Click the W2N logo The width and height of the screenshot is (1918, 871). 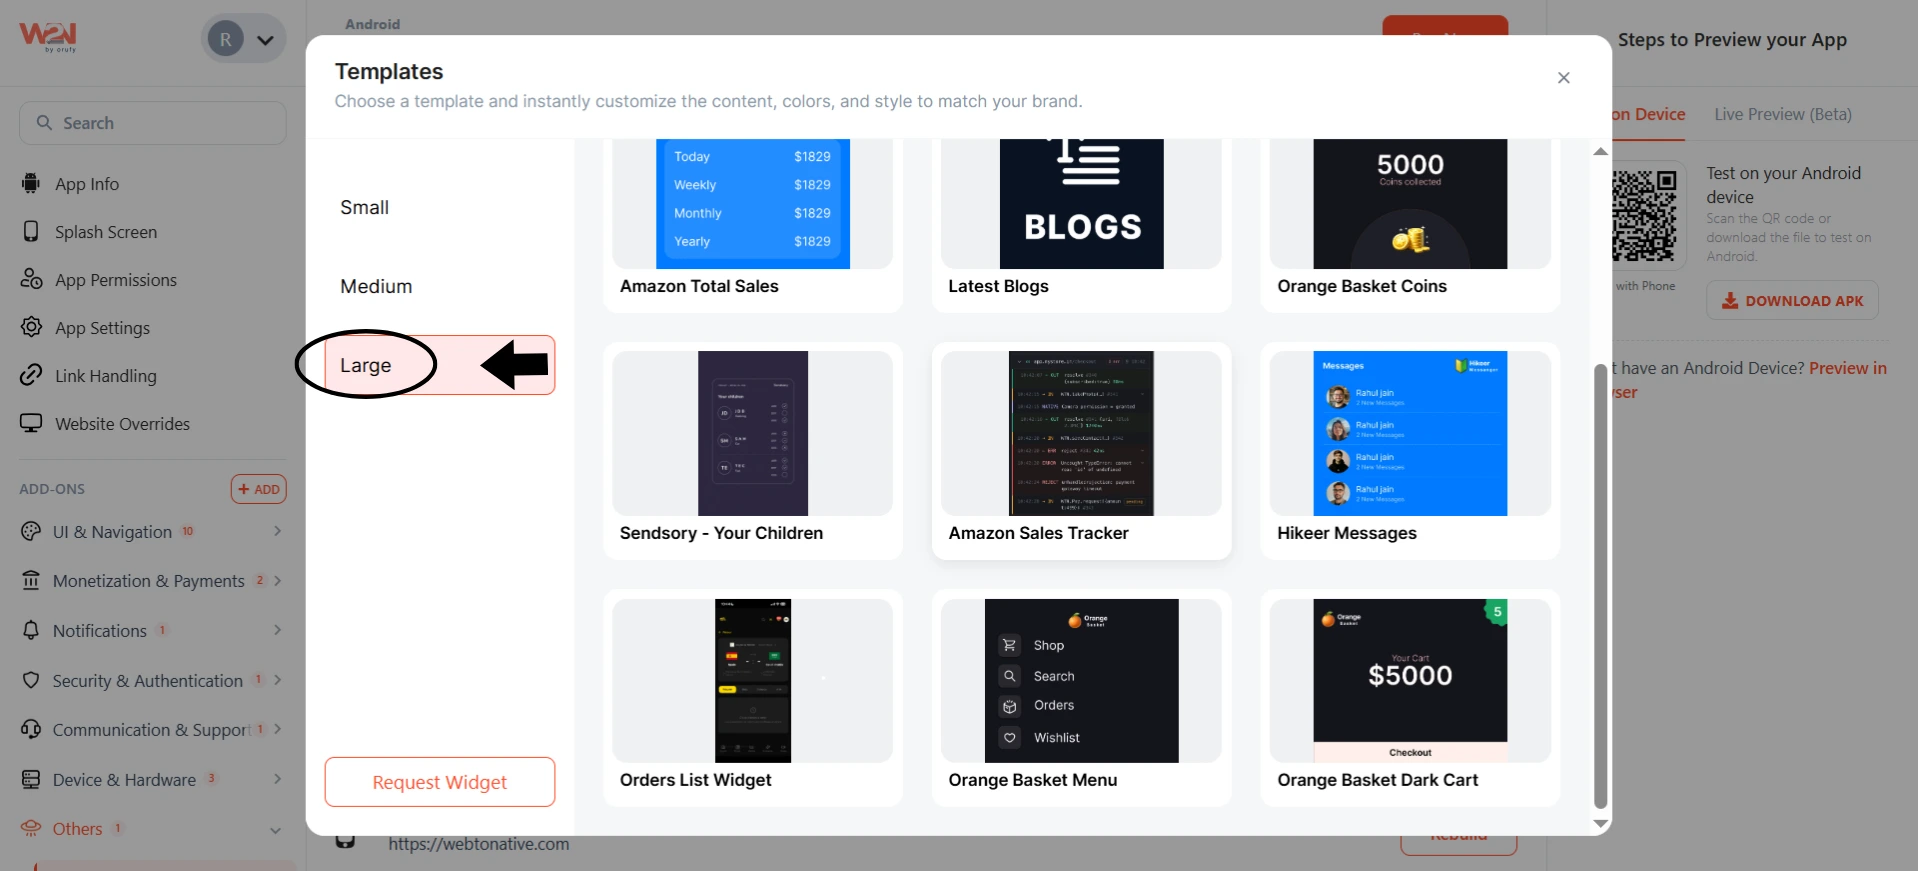point(47,37)
